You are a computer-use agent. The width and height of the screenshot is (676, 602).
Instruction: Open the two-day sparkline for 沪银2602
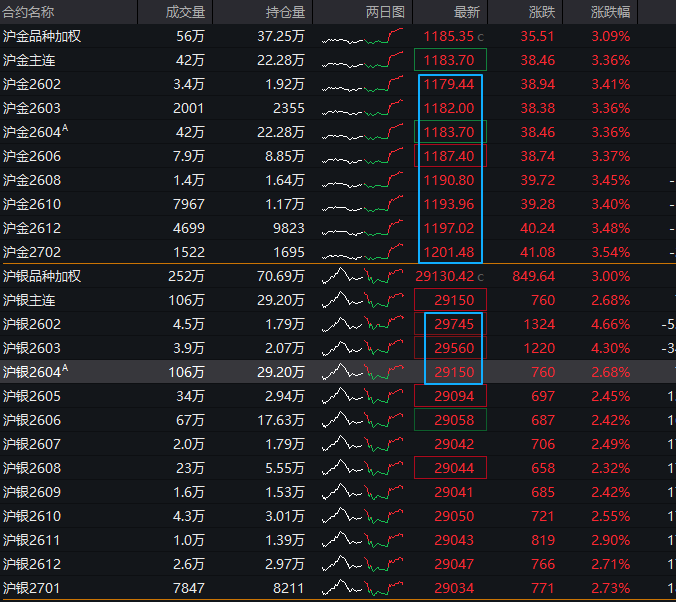[362, 324]
